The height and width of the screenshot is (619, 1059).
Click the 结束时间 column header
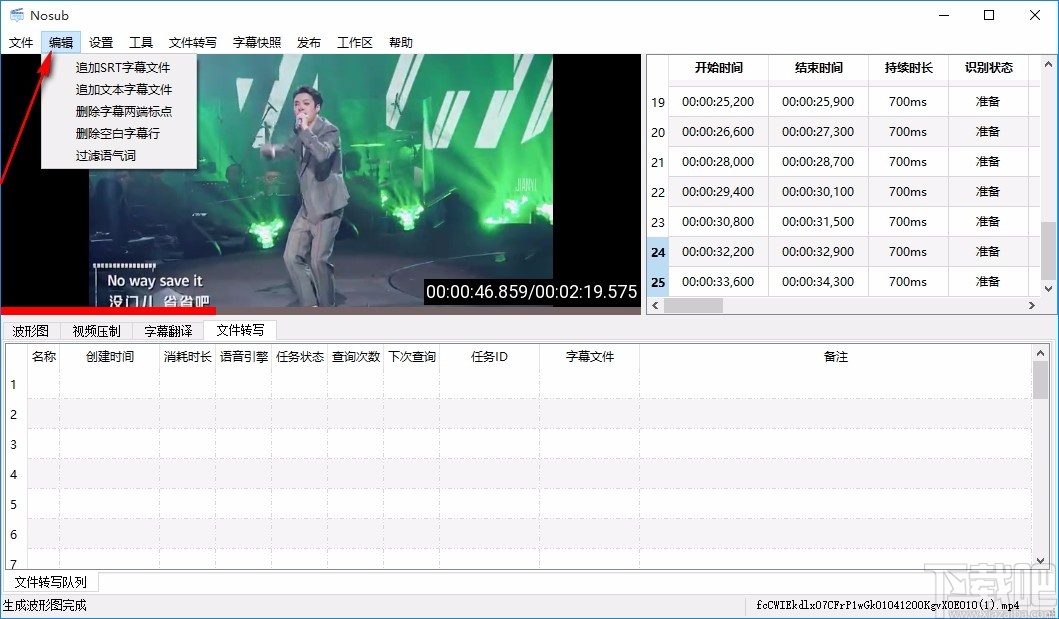click(819, 68)
